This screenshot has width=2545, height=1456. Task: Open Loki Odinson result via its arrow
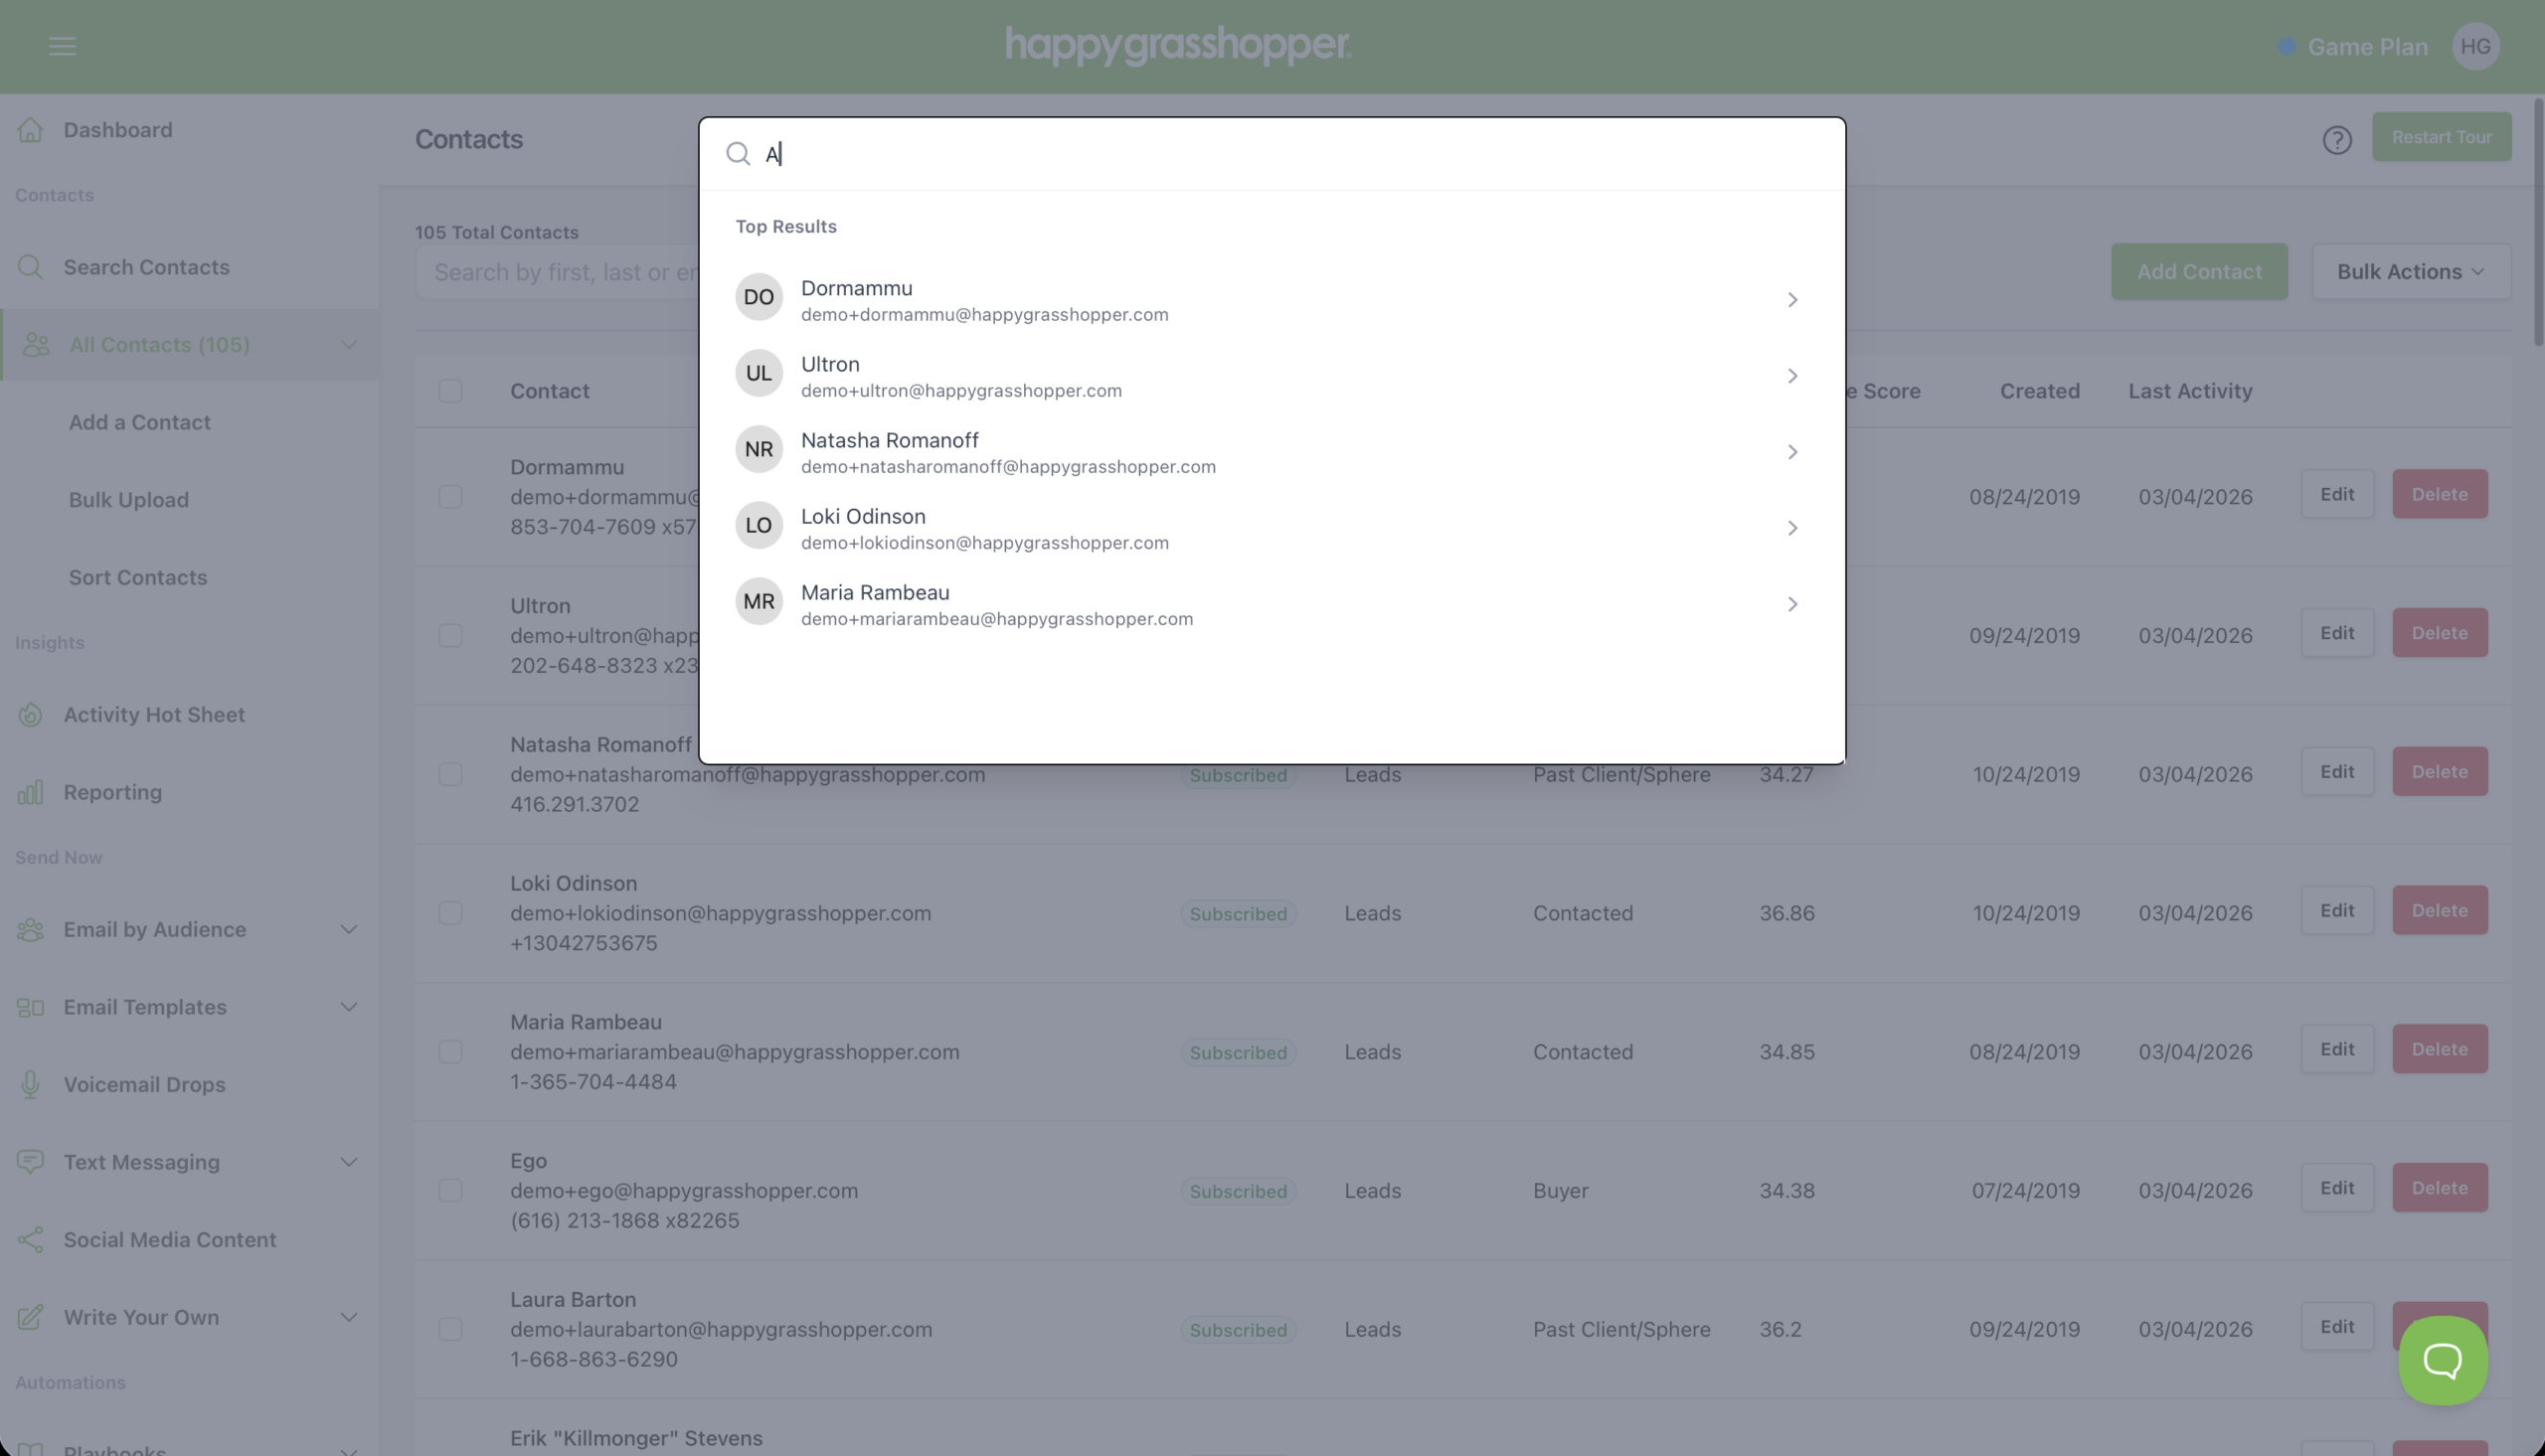coord(1792,528)
